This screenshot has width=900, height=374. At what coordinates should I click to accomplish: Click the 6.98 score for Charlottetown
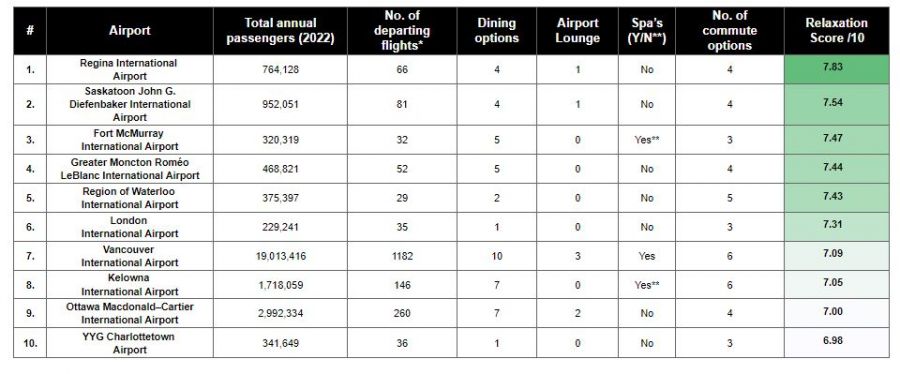tap(836, 342)
